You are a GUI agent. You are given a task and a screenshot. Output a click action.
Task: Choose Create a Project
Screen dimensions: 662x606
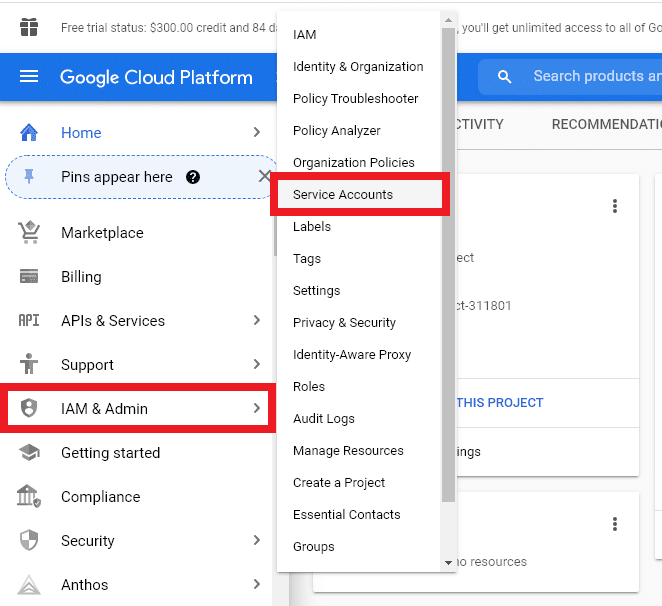pos(359,482)
